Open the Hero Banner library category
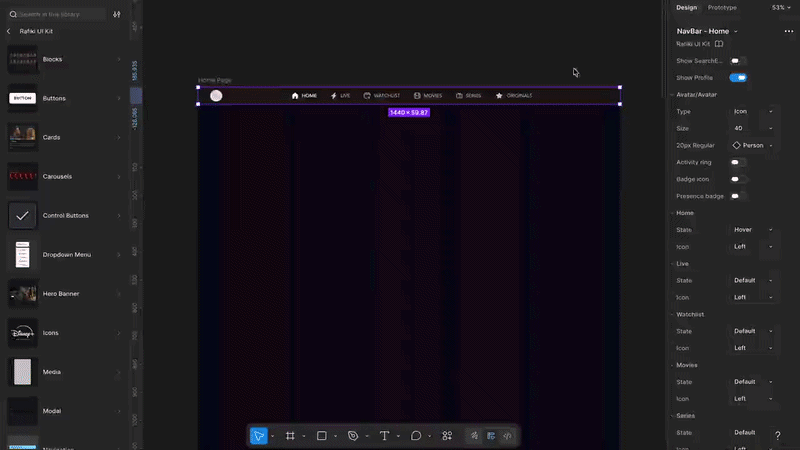The image size is (800, 450). (x=64, y=294)
